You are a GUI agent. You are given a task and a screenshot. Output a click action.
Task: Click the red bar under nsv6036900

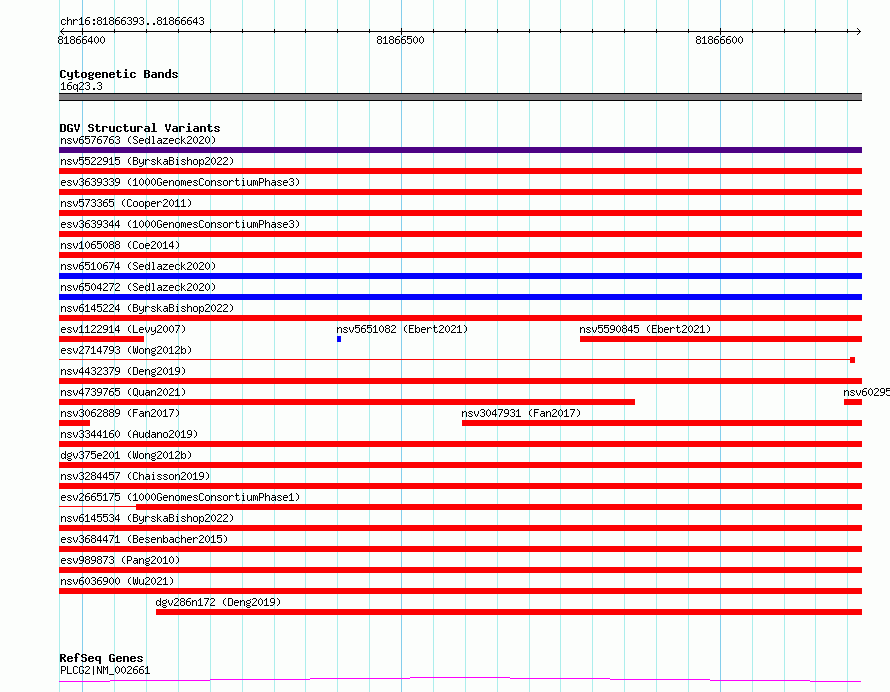point(460,591)
